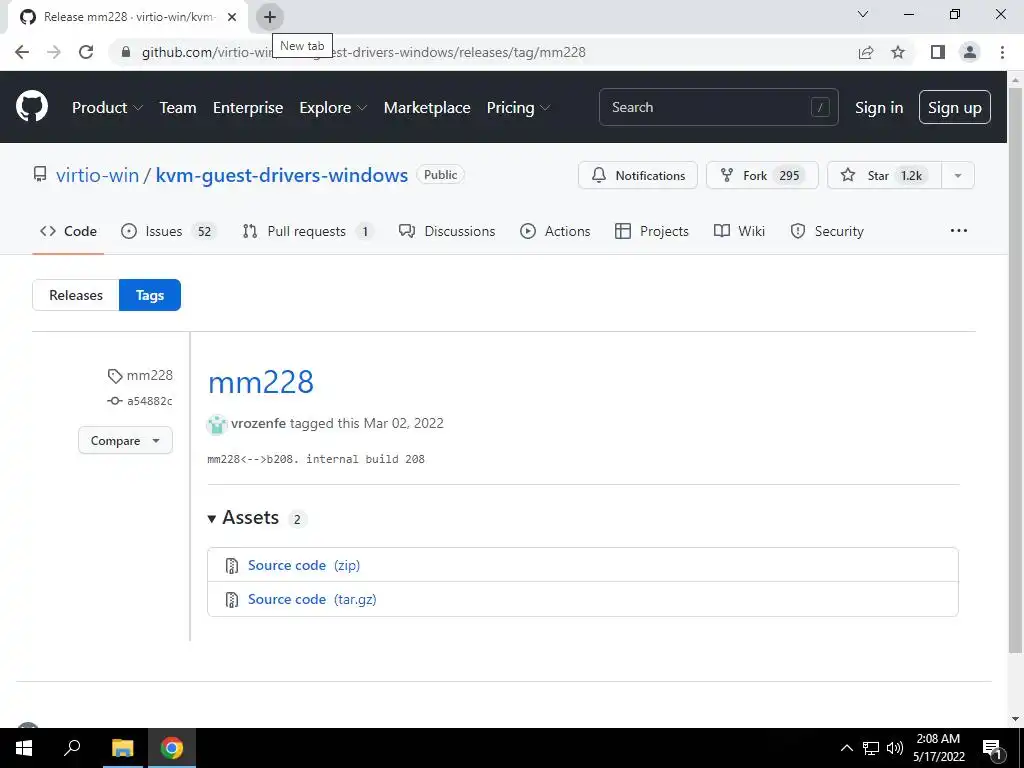
Task: Open Chrome's tab search chevron
Action: (863, 14)
